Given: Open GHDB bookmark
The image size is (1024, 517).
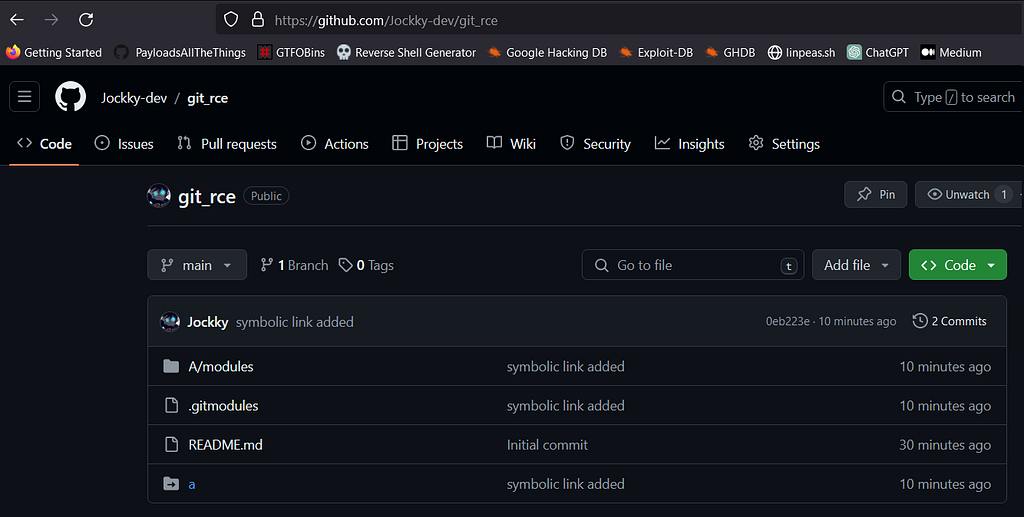Looking at the screenshot, I should tap(730, 52).
